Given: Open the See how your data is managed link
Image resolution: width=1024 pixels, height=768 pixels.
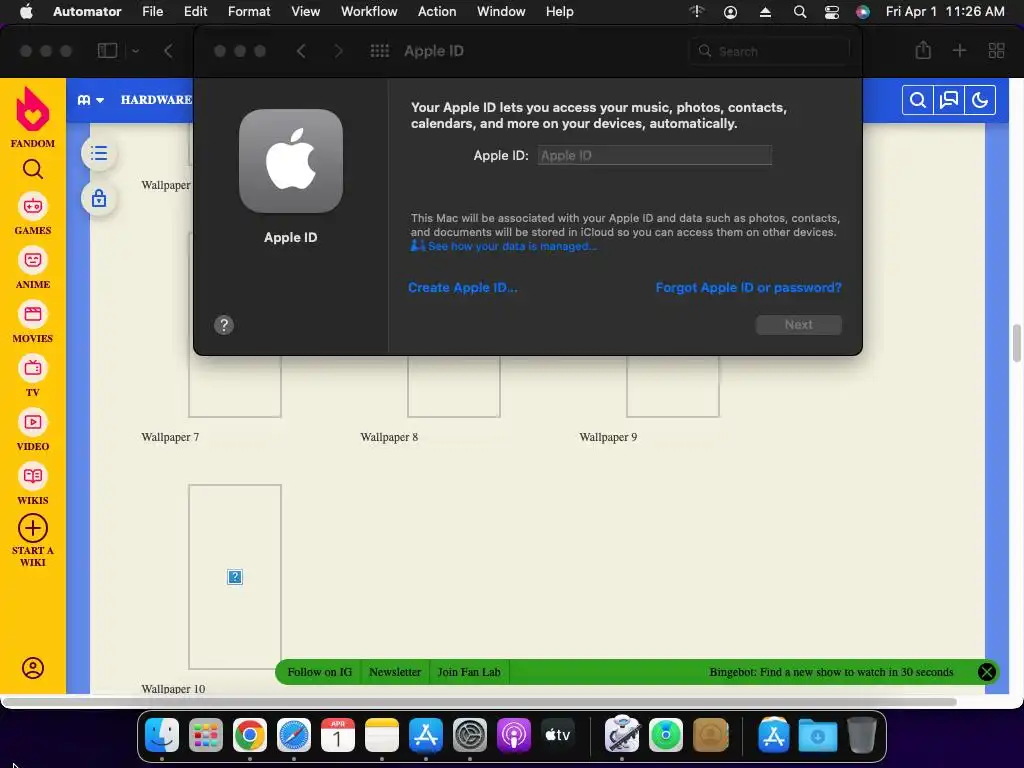Looking at the screenshot, I should [512, 246].
